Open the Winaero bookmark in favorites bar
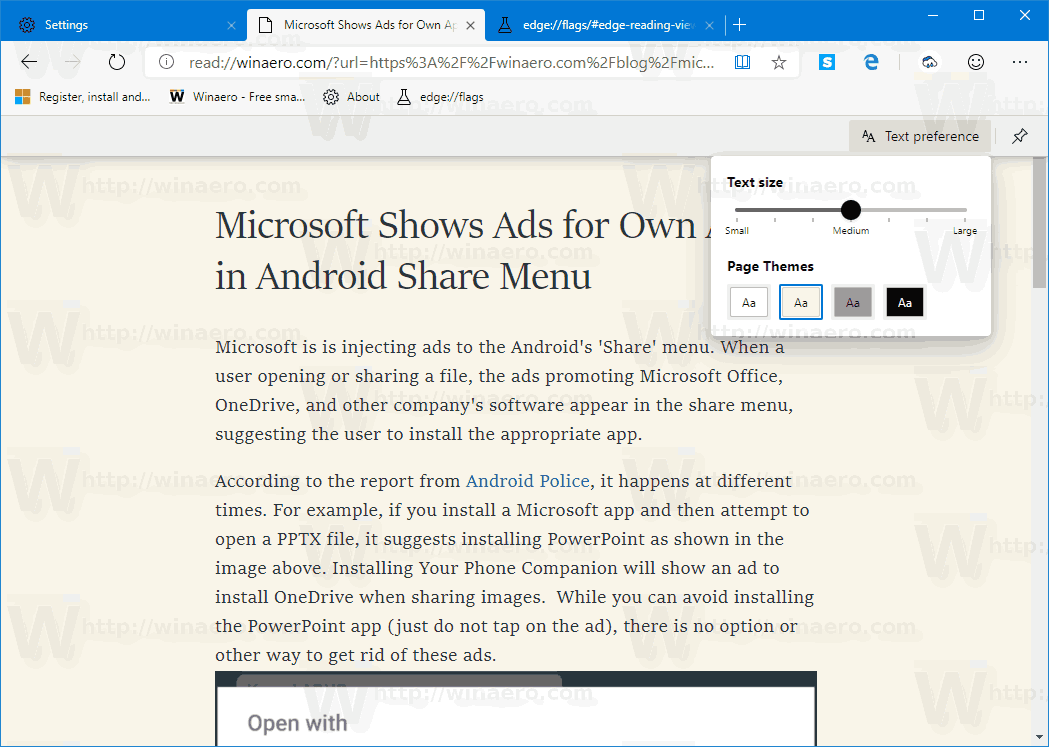 pyautogui.click(x=237, y=97)
